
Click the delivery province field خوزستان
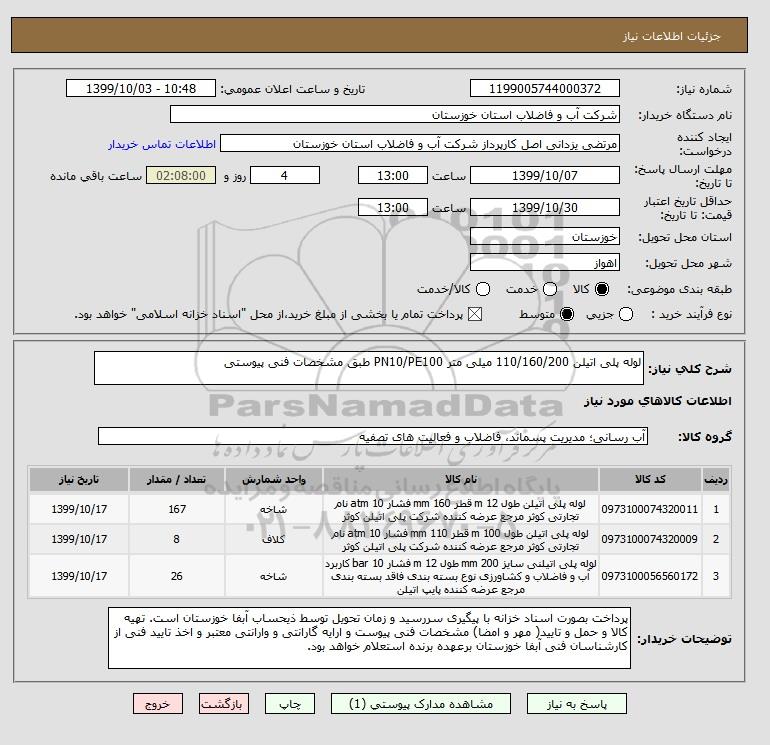(545, 237)
